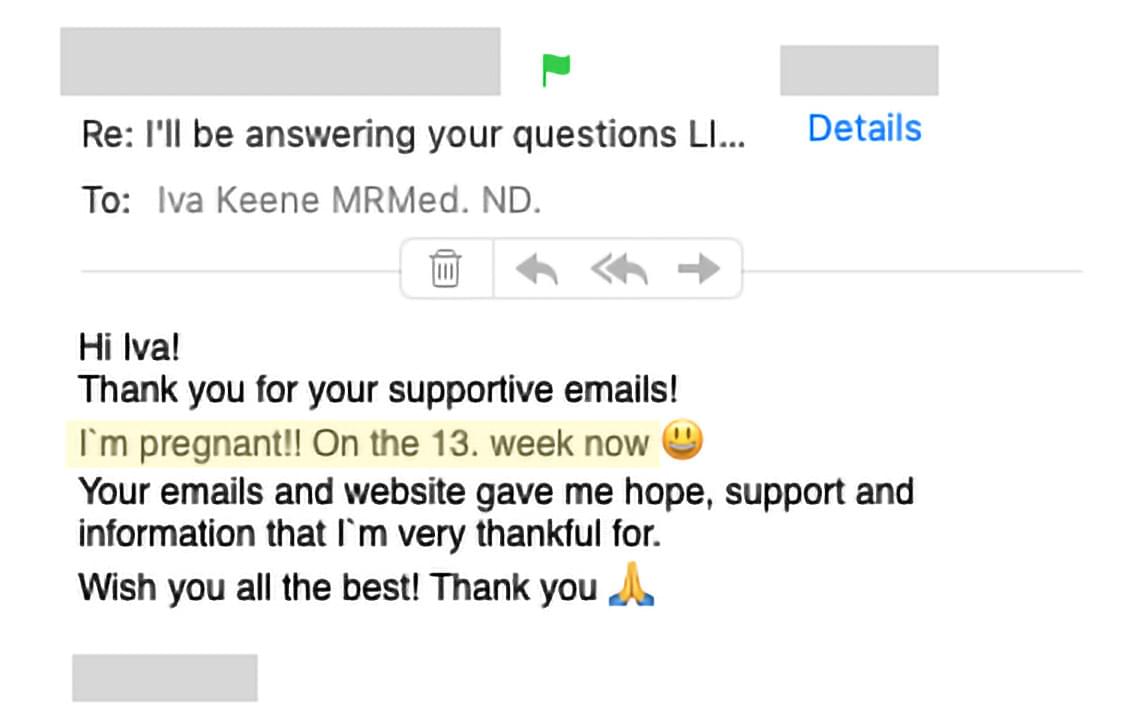Click the redacted date block near Details
Viewport: 1134px width, 723px height.
[x=859, y=70]
